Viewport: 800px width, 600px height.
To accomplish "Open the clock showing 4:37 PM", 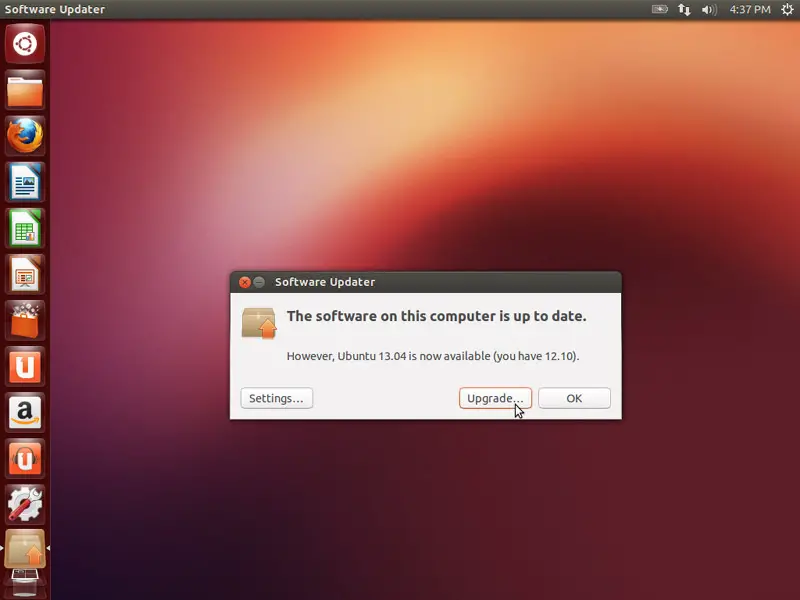I will pos(750,9).
